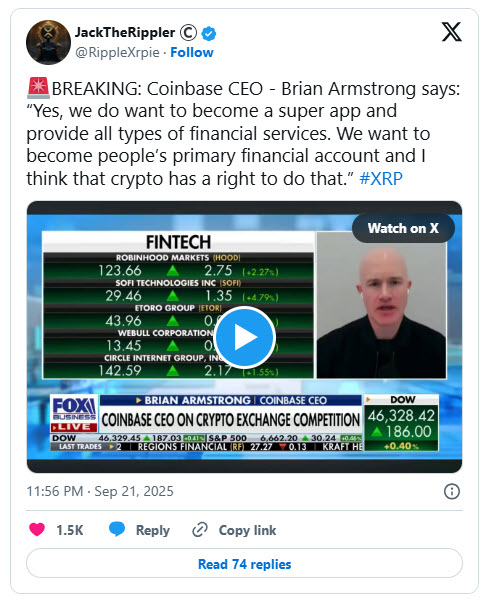Open the JackTheRippler display name
This screenshot has height=603, width=492.
coord(125,33)
